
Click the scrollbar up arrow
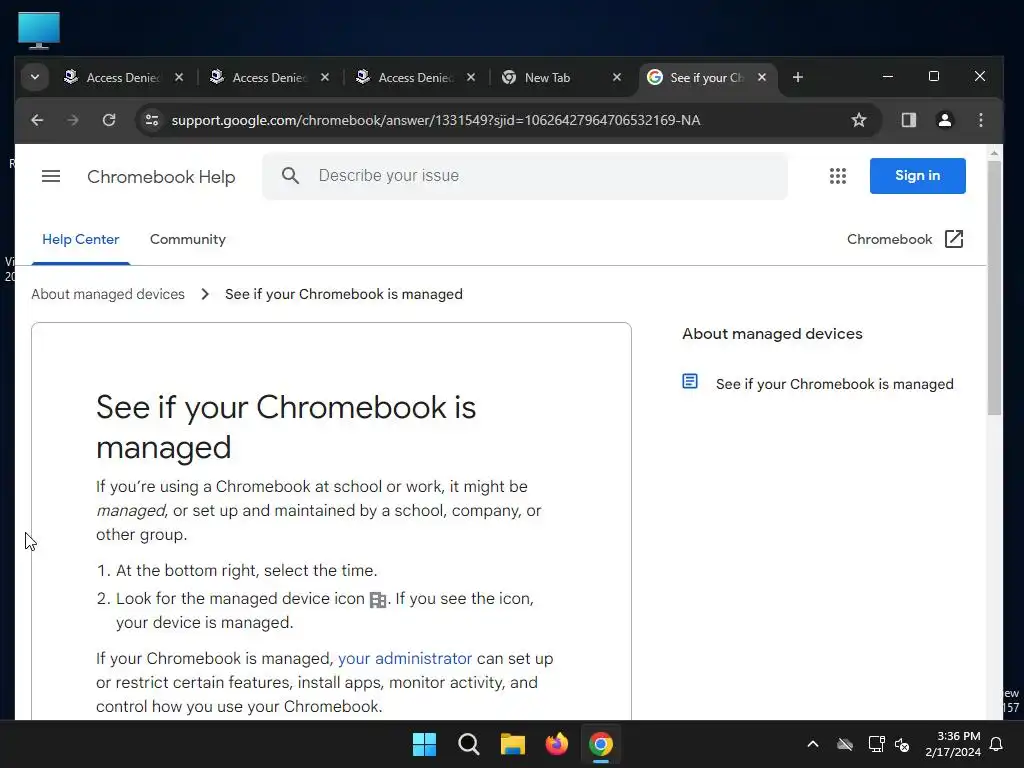pos(994,153)
